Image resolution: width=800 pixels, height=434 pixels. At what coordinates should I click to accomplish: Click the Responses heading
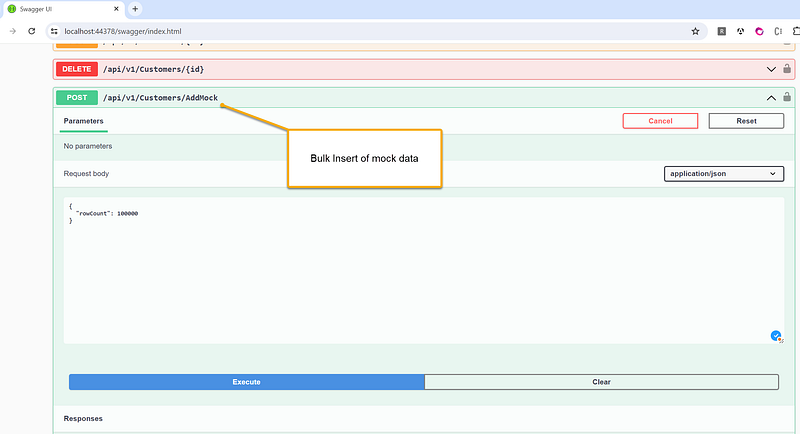click(x=83, y=418)
